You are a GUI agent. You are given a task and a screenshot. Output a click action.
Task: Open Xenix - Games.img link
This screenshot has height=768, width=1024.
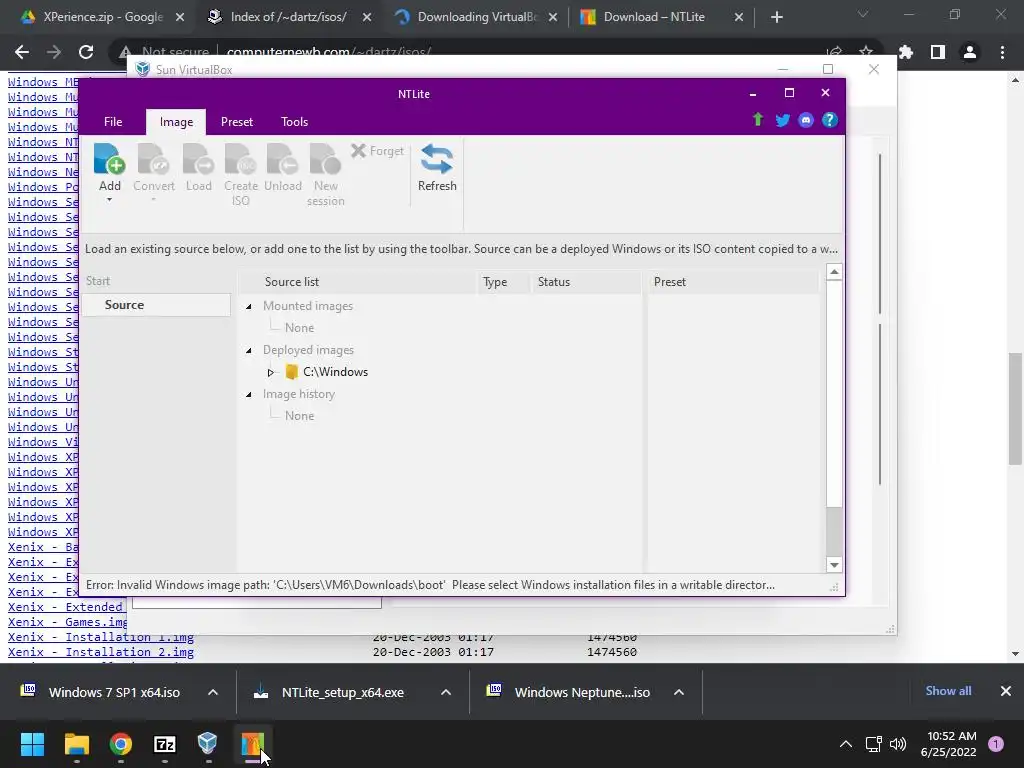(67, 622)
